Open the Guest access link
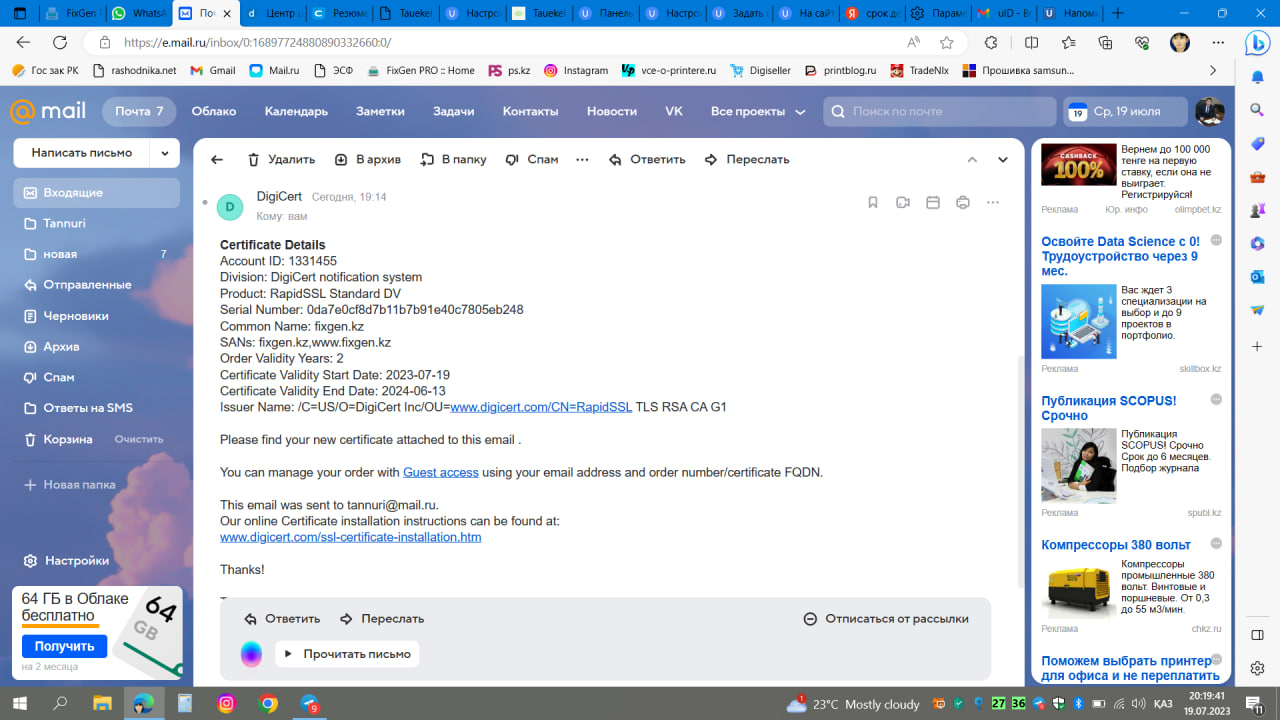 pos(441,472)
